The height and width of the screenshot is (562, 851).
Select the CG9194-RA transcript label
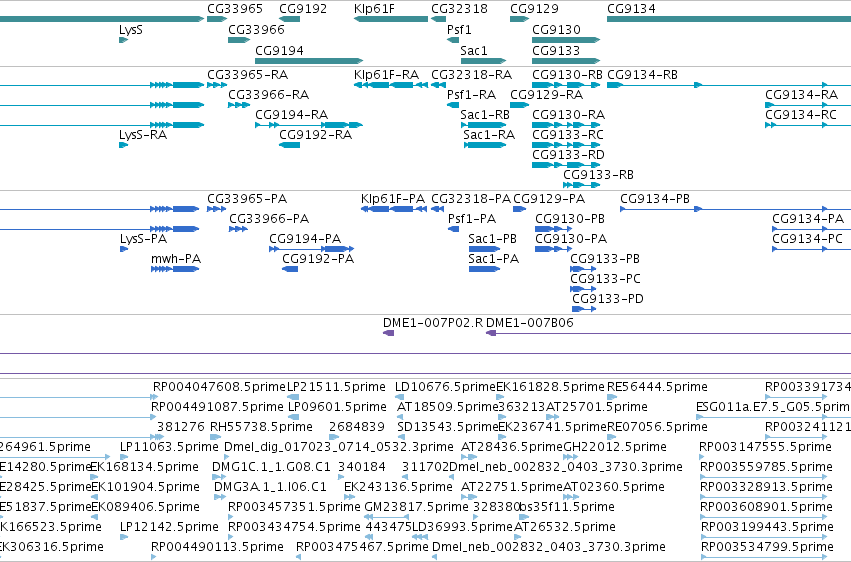click(291, 115)
